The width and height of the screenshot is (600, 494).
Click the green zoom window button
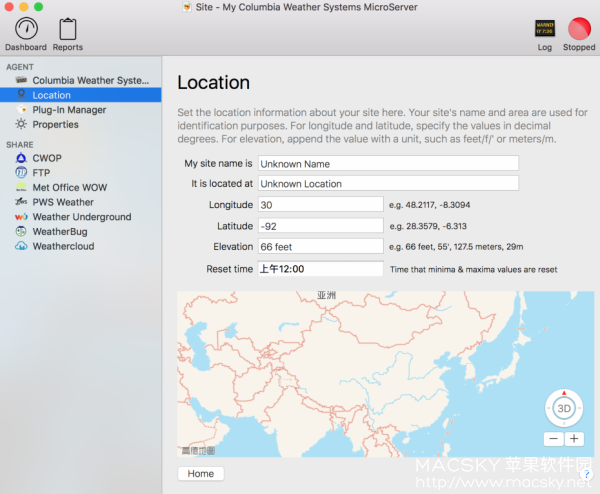tap(39, 7)
